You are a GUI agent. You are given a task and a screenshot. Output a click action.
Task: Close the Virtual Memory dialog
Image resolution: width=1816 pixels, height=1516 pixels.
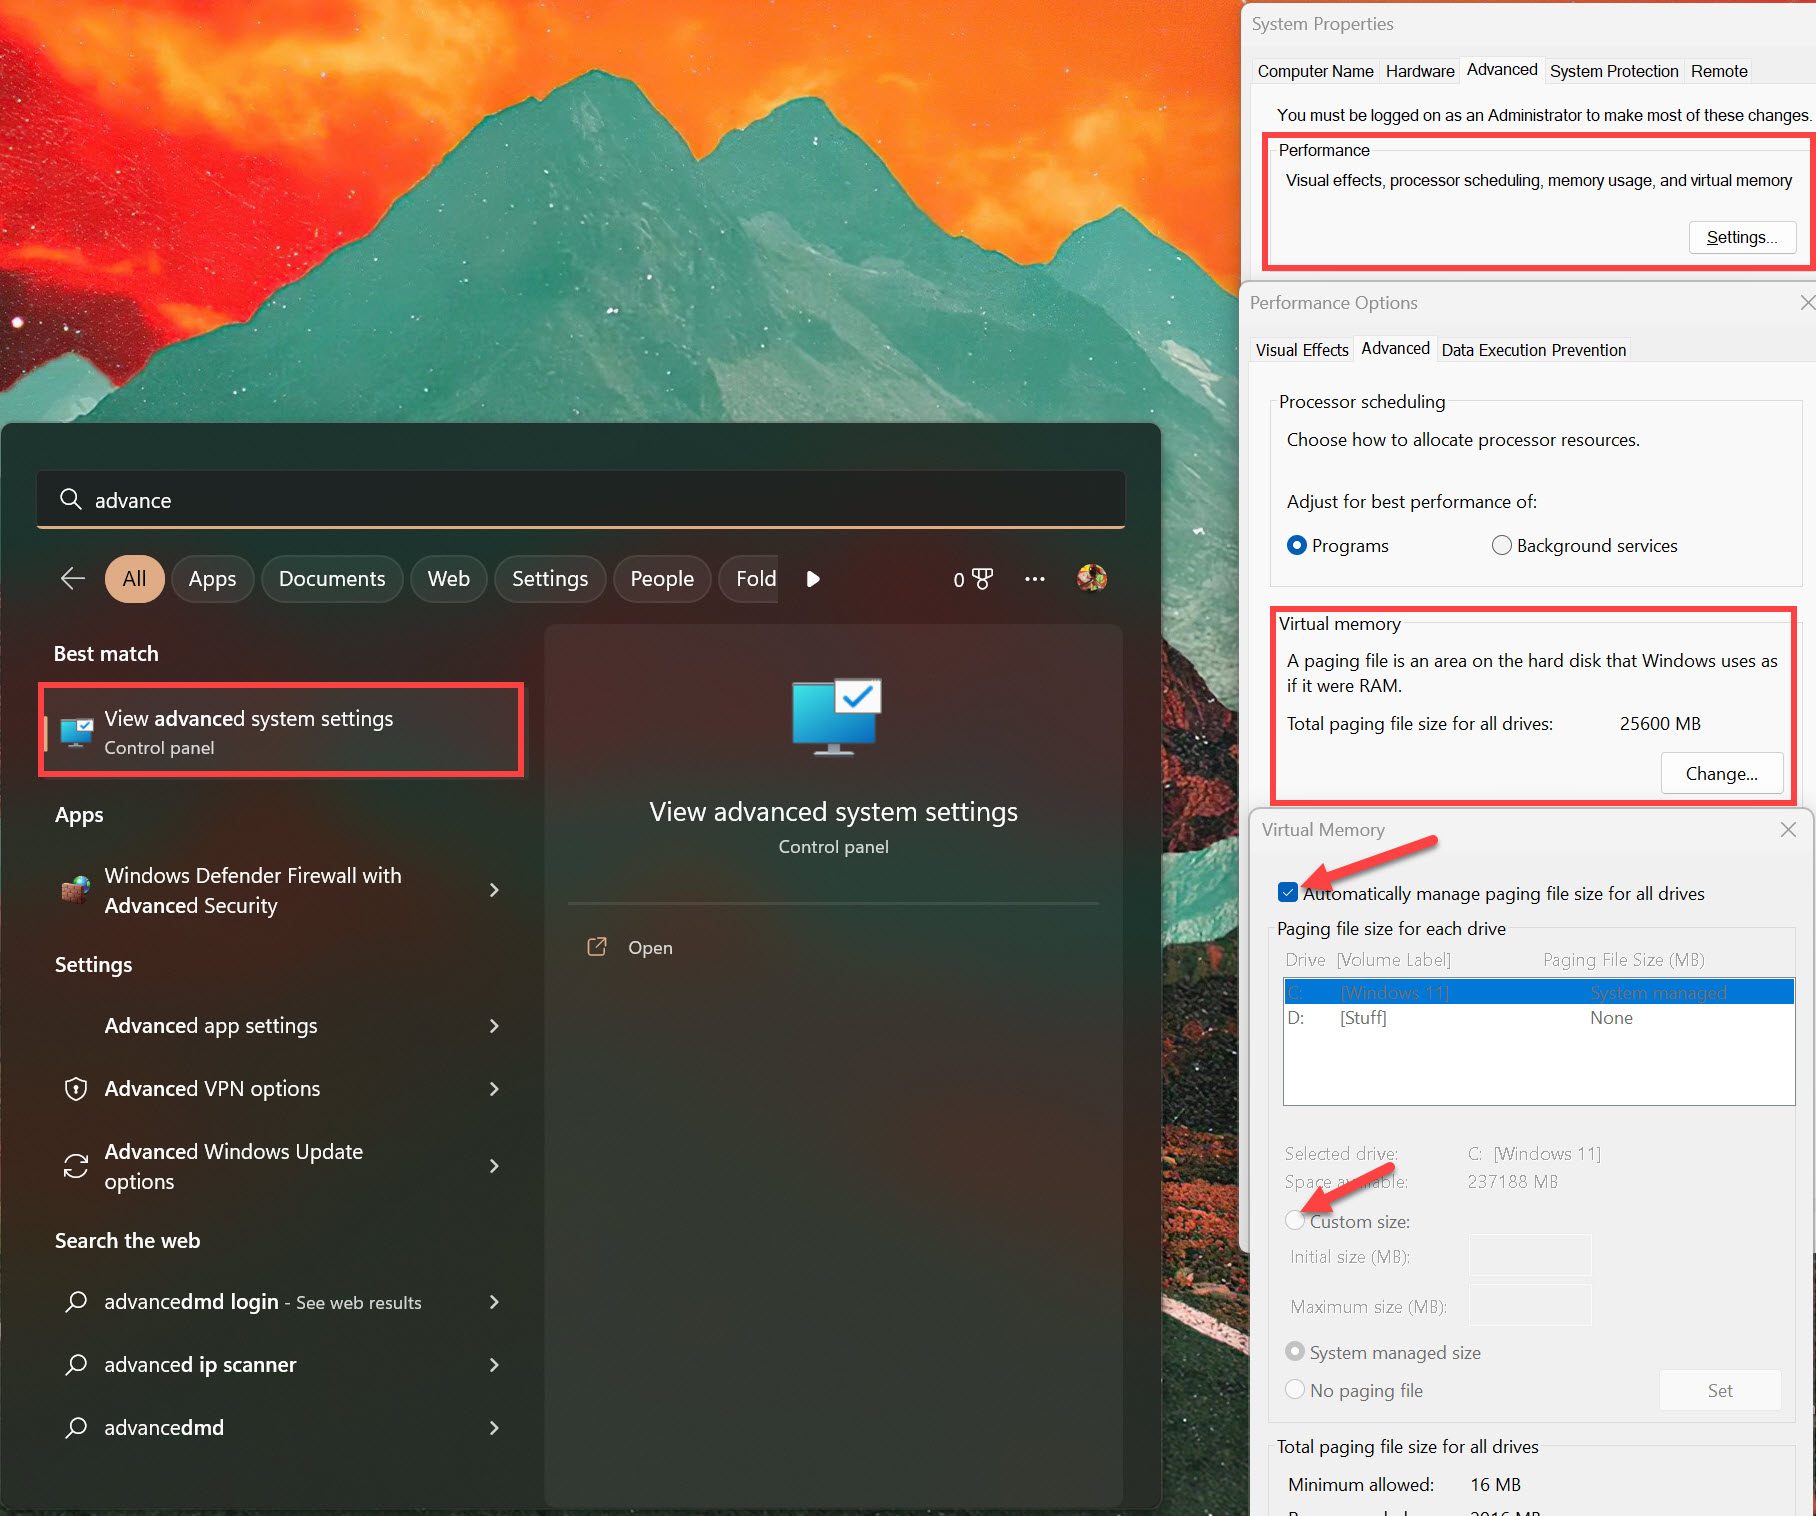point(1789,829)
